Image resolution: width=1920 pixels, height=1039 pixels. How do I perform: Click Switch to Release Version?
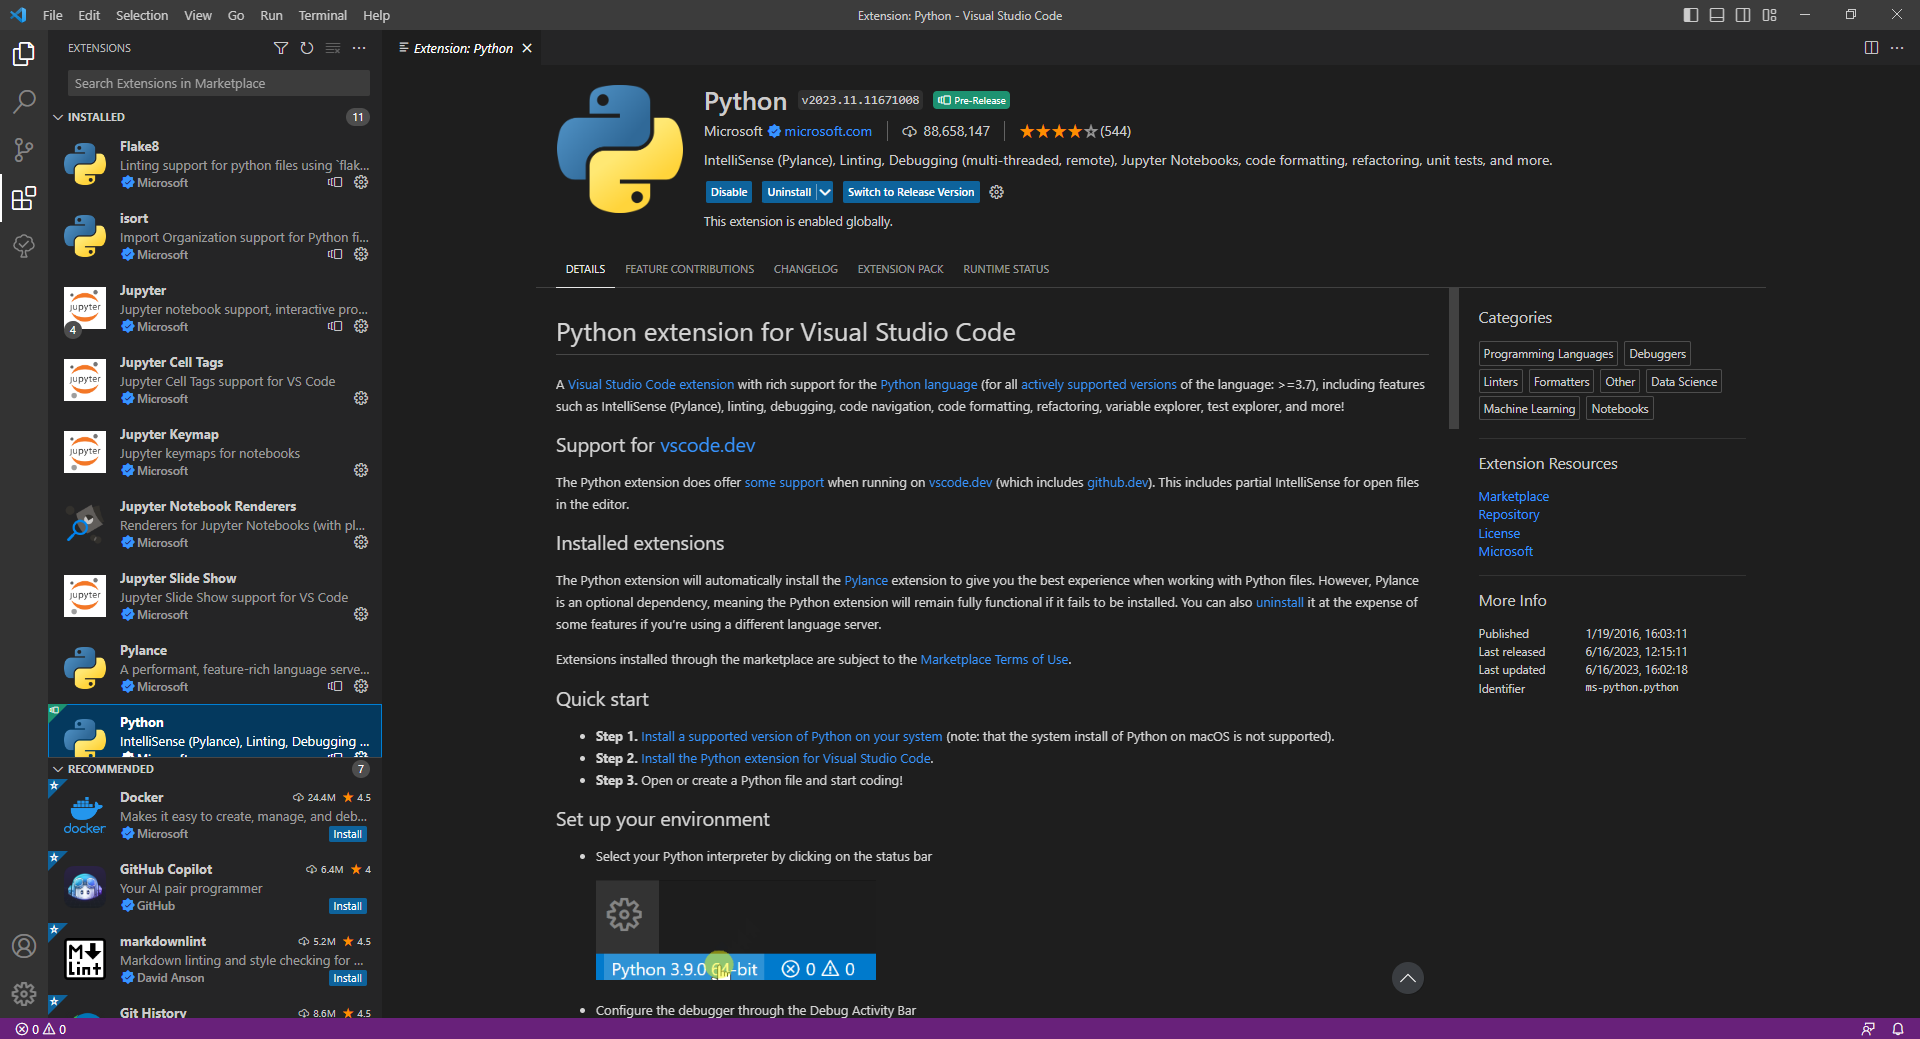911,192
